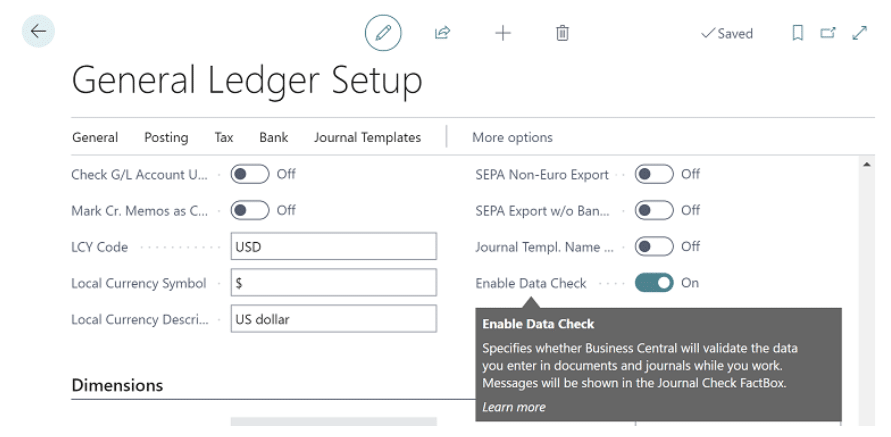Click More options

point(512,137)
